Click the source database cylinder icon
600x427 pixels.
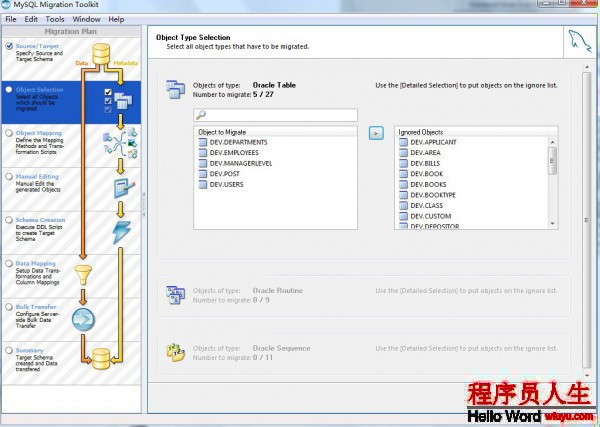tap(101, 54)
